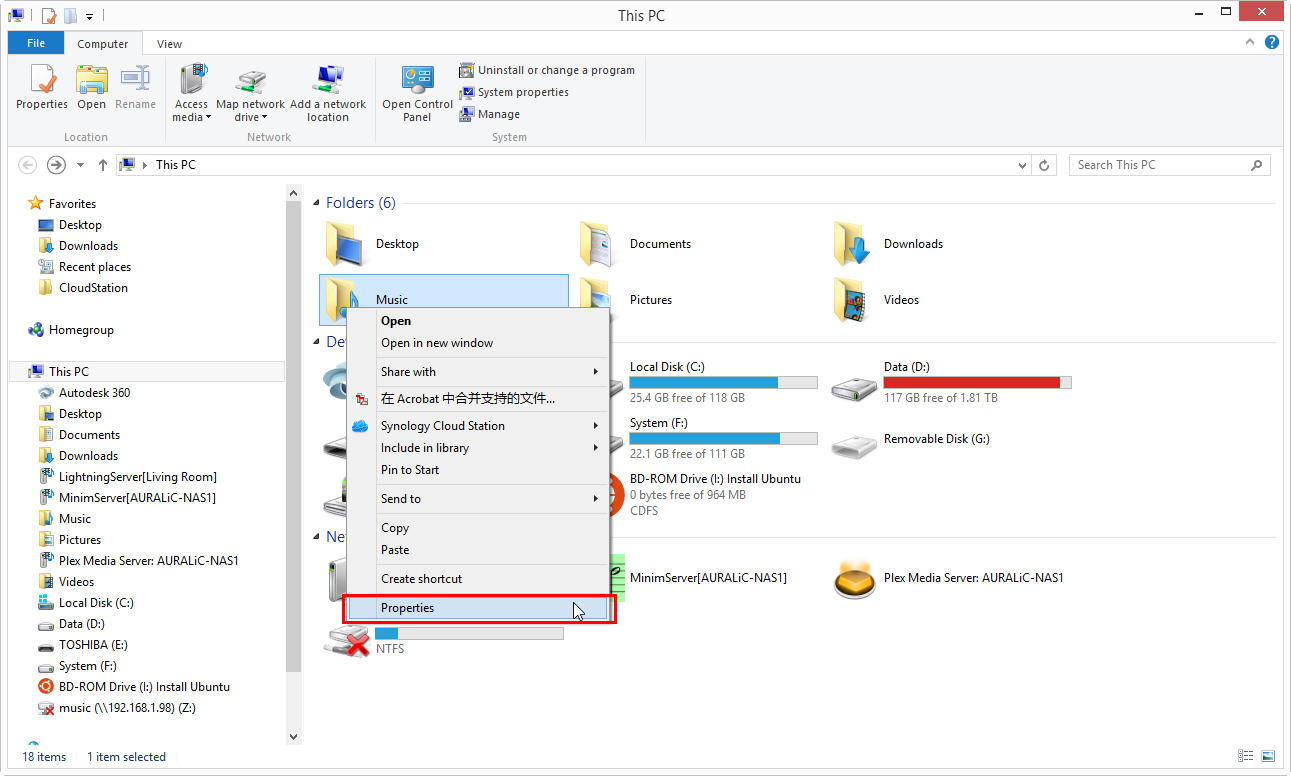Image resolution: width=1291 pixels, height=776 pixels.
Task: Click the Up one level arrow
Action: click(x=103, y=165)
